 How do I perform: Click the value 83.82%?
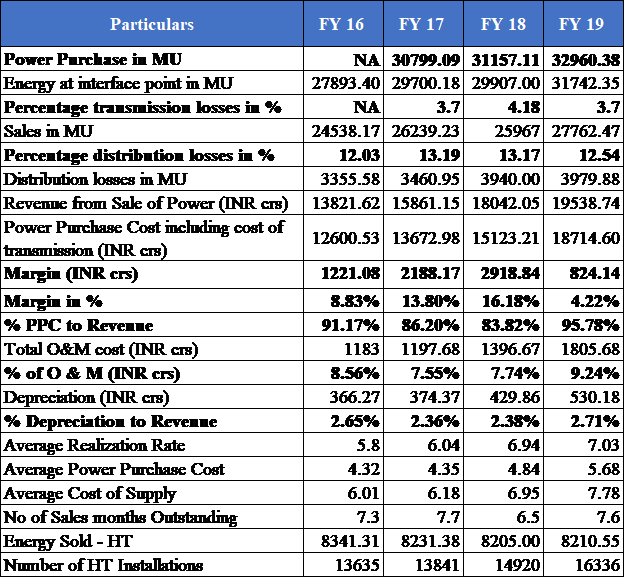click(x=511, y=325)
